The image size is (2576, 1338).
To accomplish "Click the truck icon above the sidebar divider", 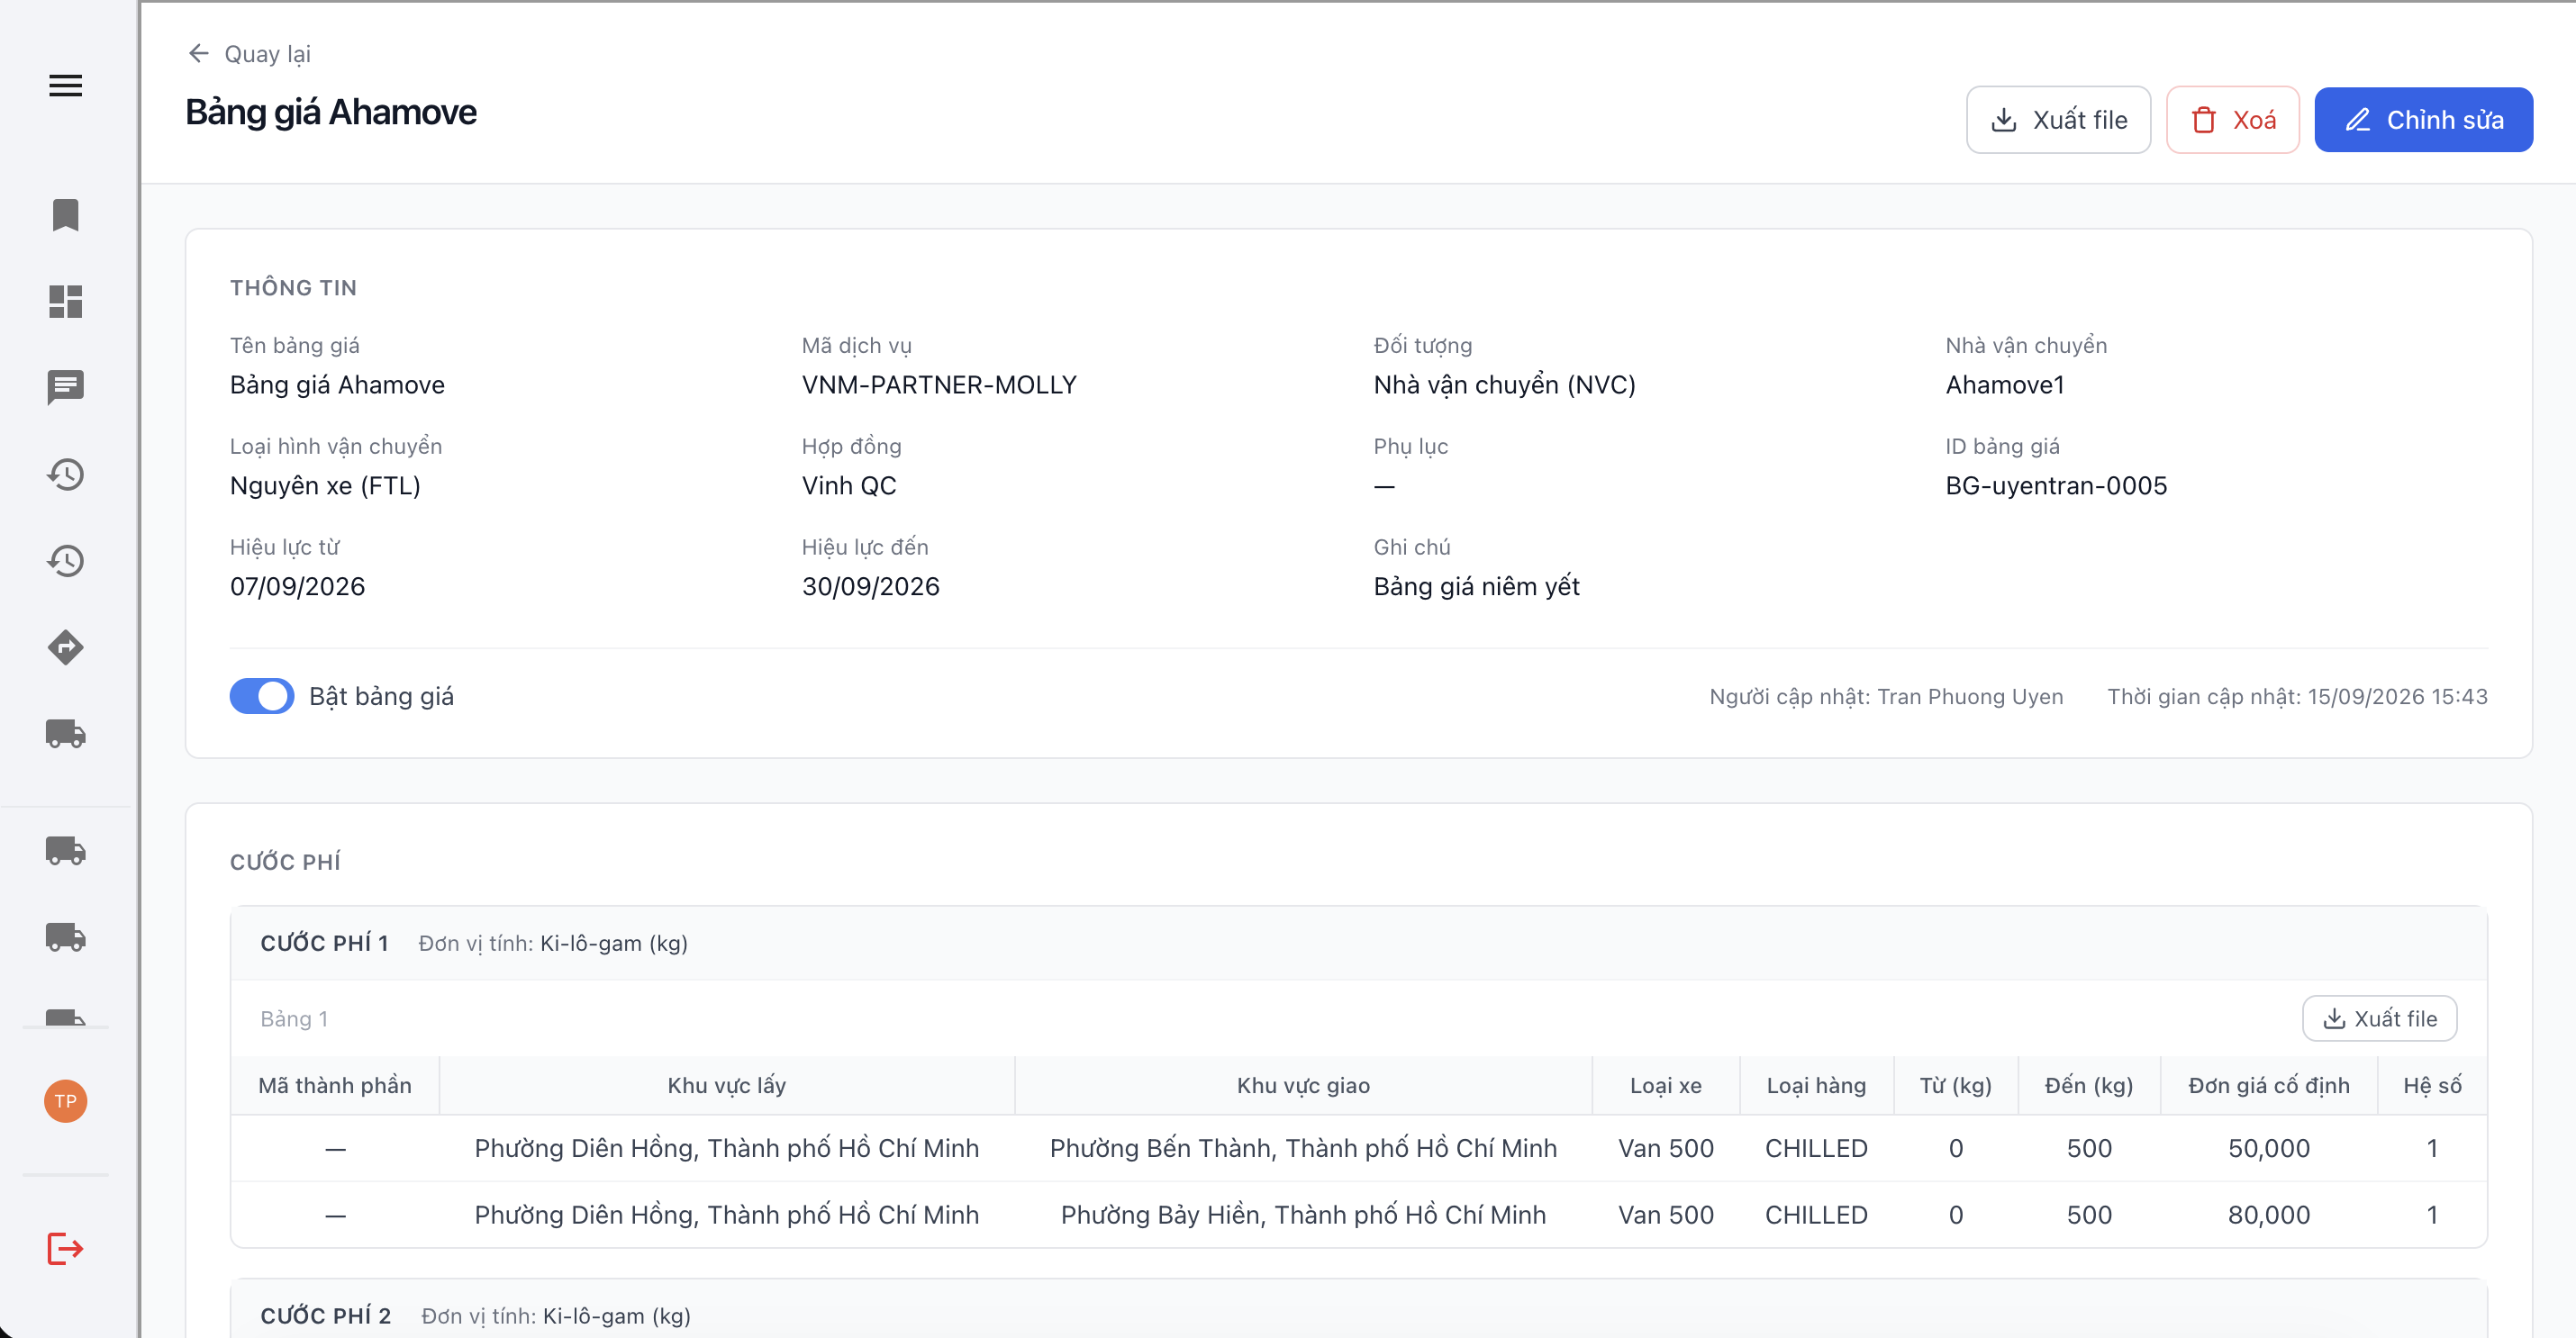I will (65, 733).
